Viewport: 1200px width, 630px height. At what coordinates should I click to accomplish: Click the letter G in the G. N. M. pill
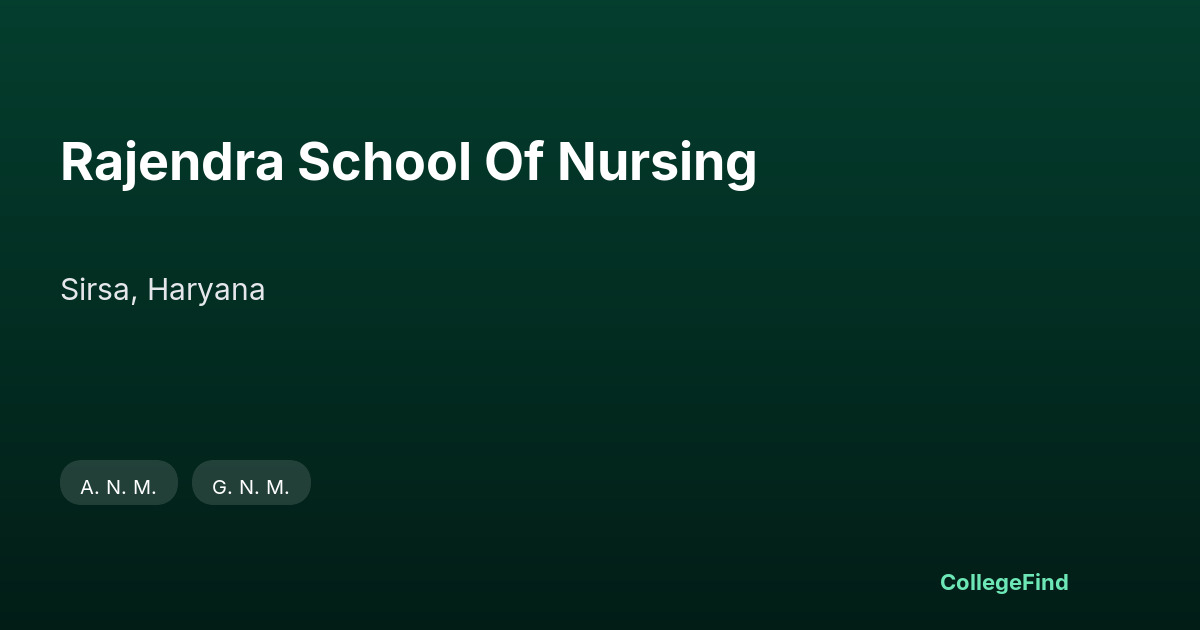pyautogui.click(x=220, y=487)
